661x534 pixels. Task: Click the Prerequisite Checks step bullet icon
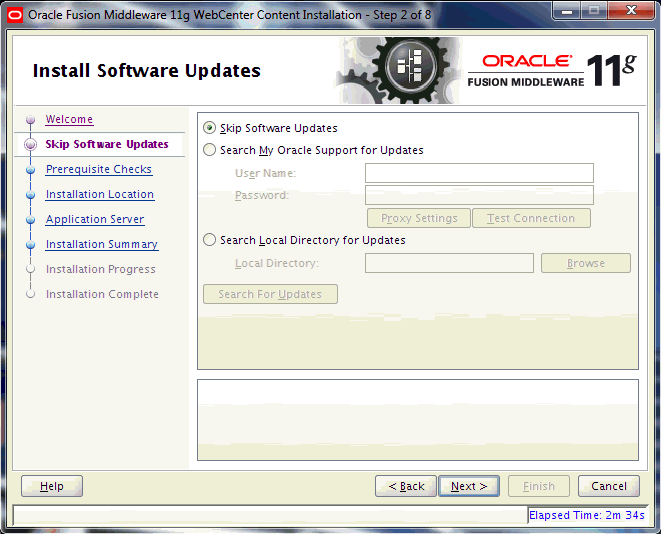pyautogui.click(x=30, y=169)
